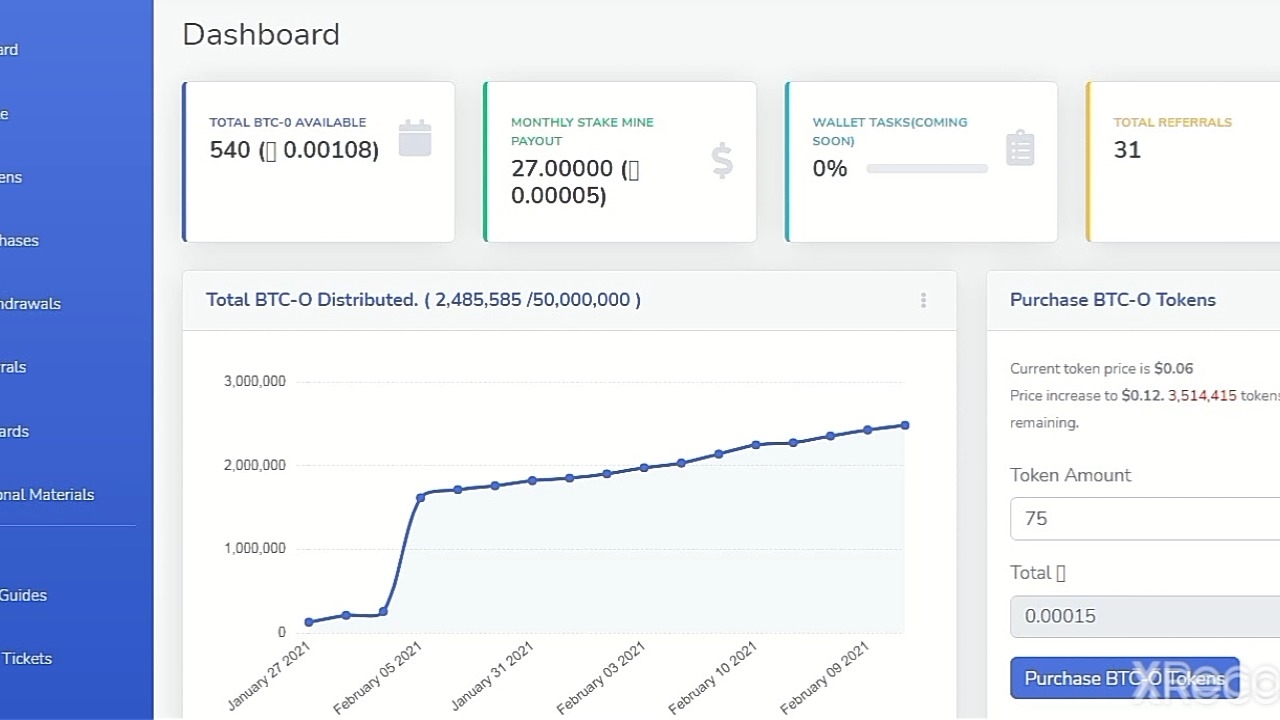Click the Purchase BTC-O Tokens panel title

[1112, 300]
